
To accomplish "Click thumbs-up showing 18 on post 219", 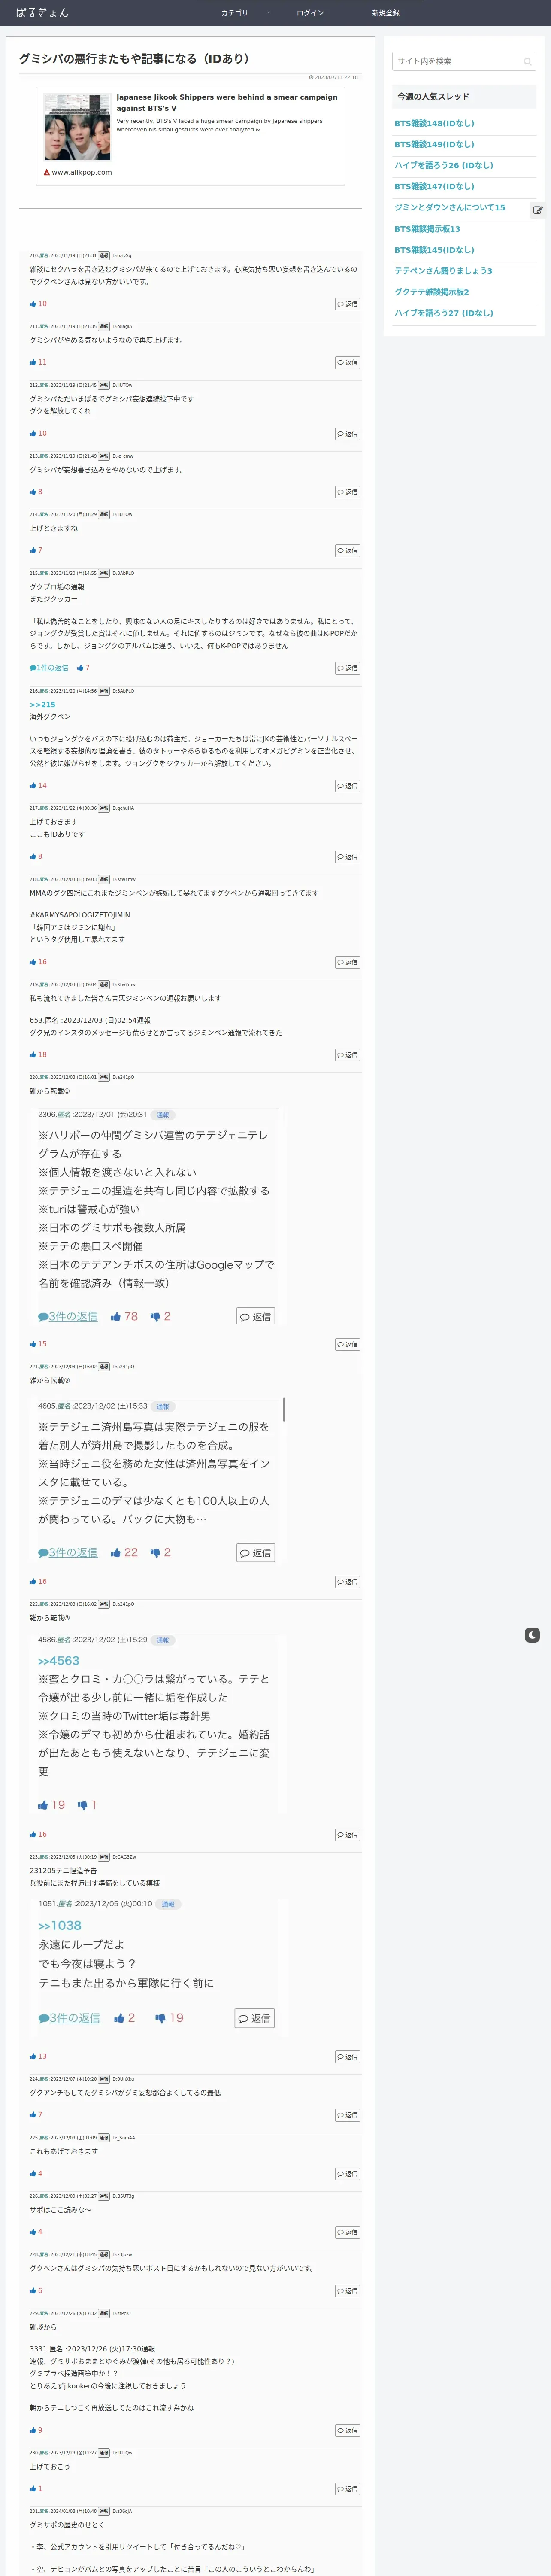I will (33, 1054).
